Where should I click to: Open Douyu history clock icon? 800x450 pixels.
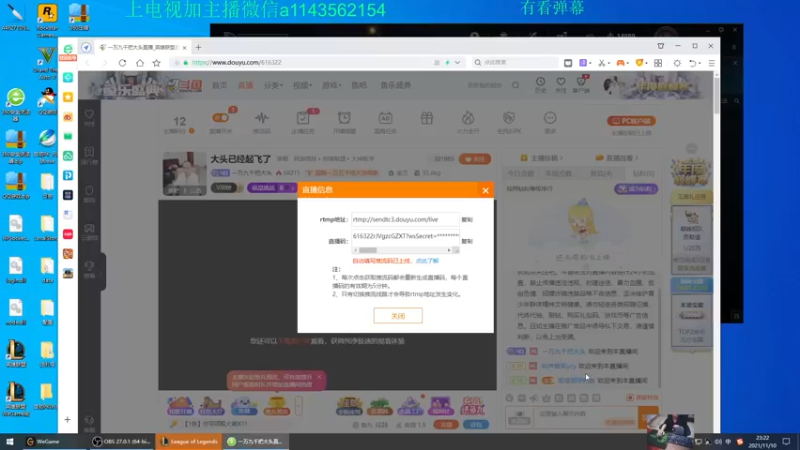(x=540, y=85)
